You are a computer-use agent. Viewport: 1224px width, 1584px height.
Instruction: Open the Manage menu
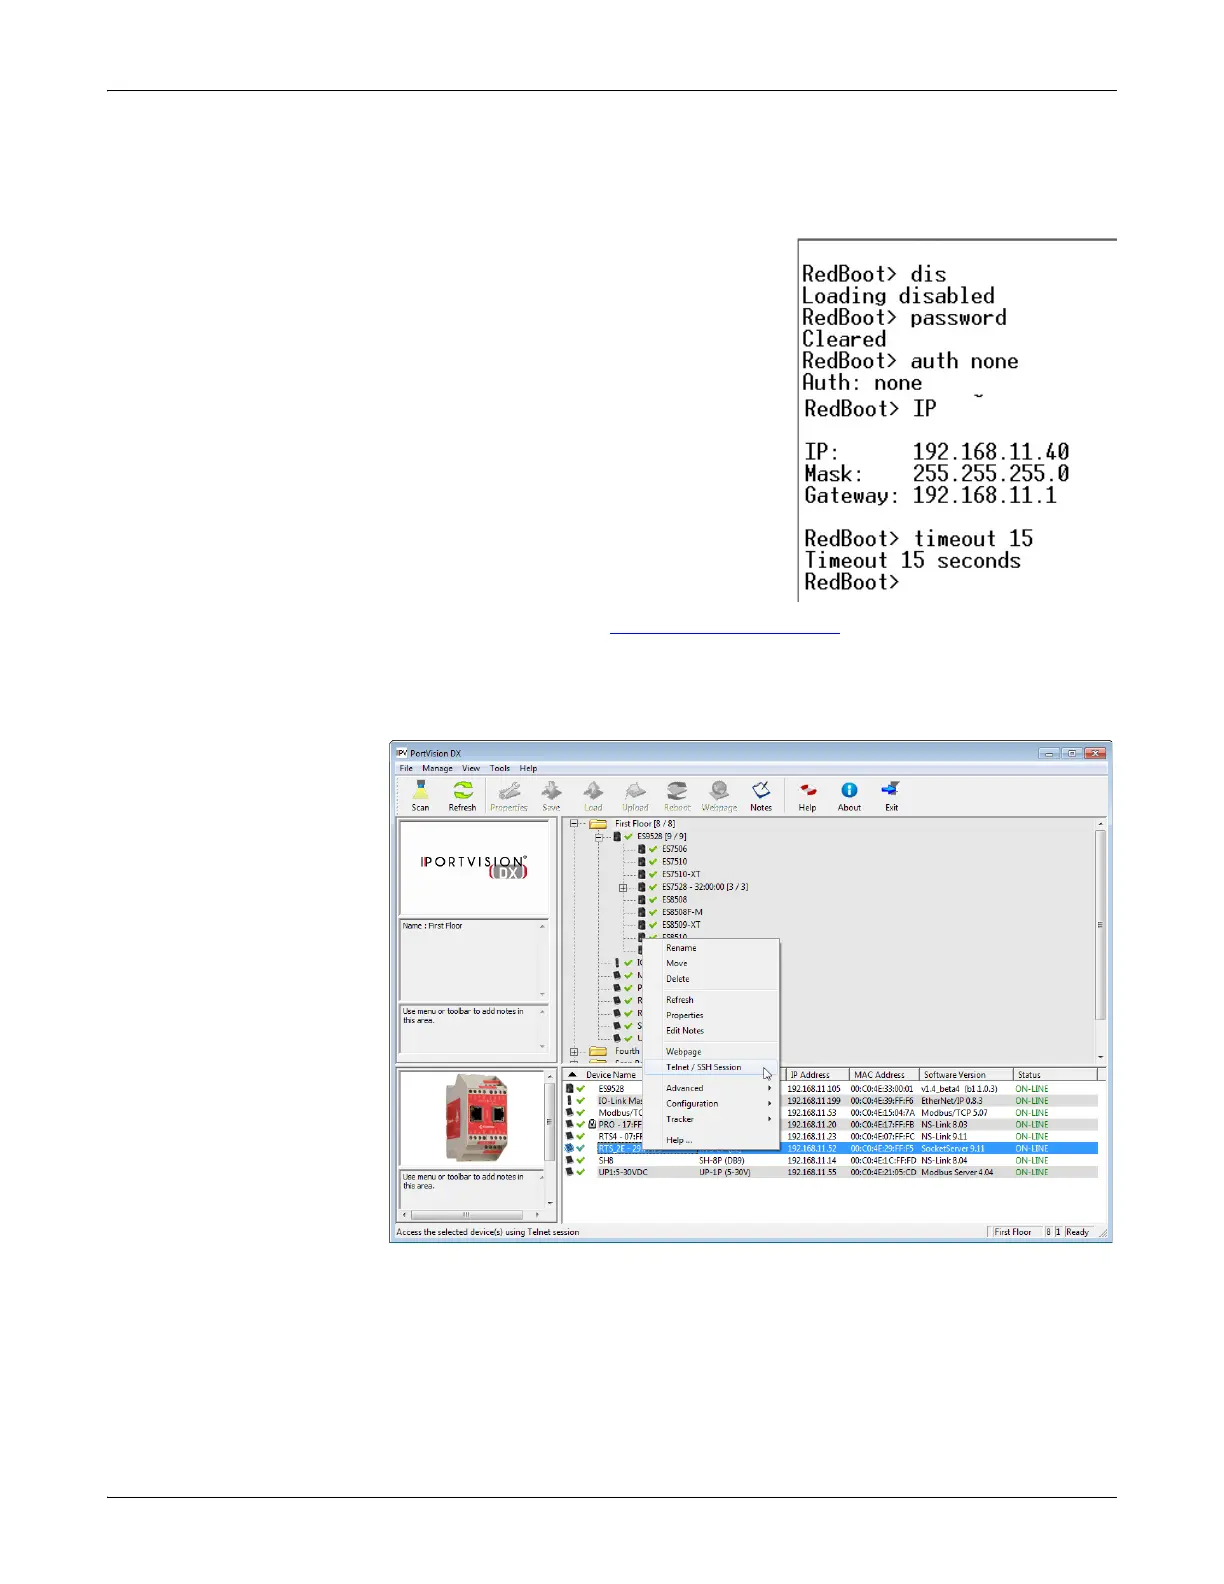coord(437,768)
